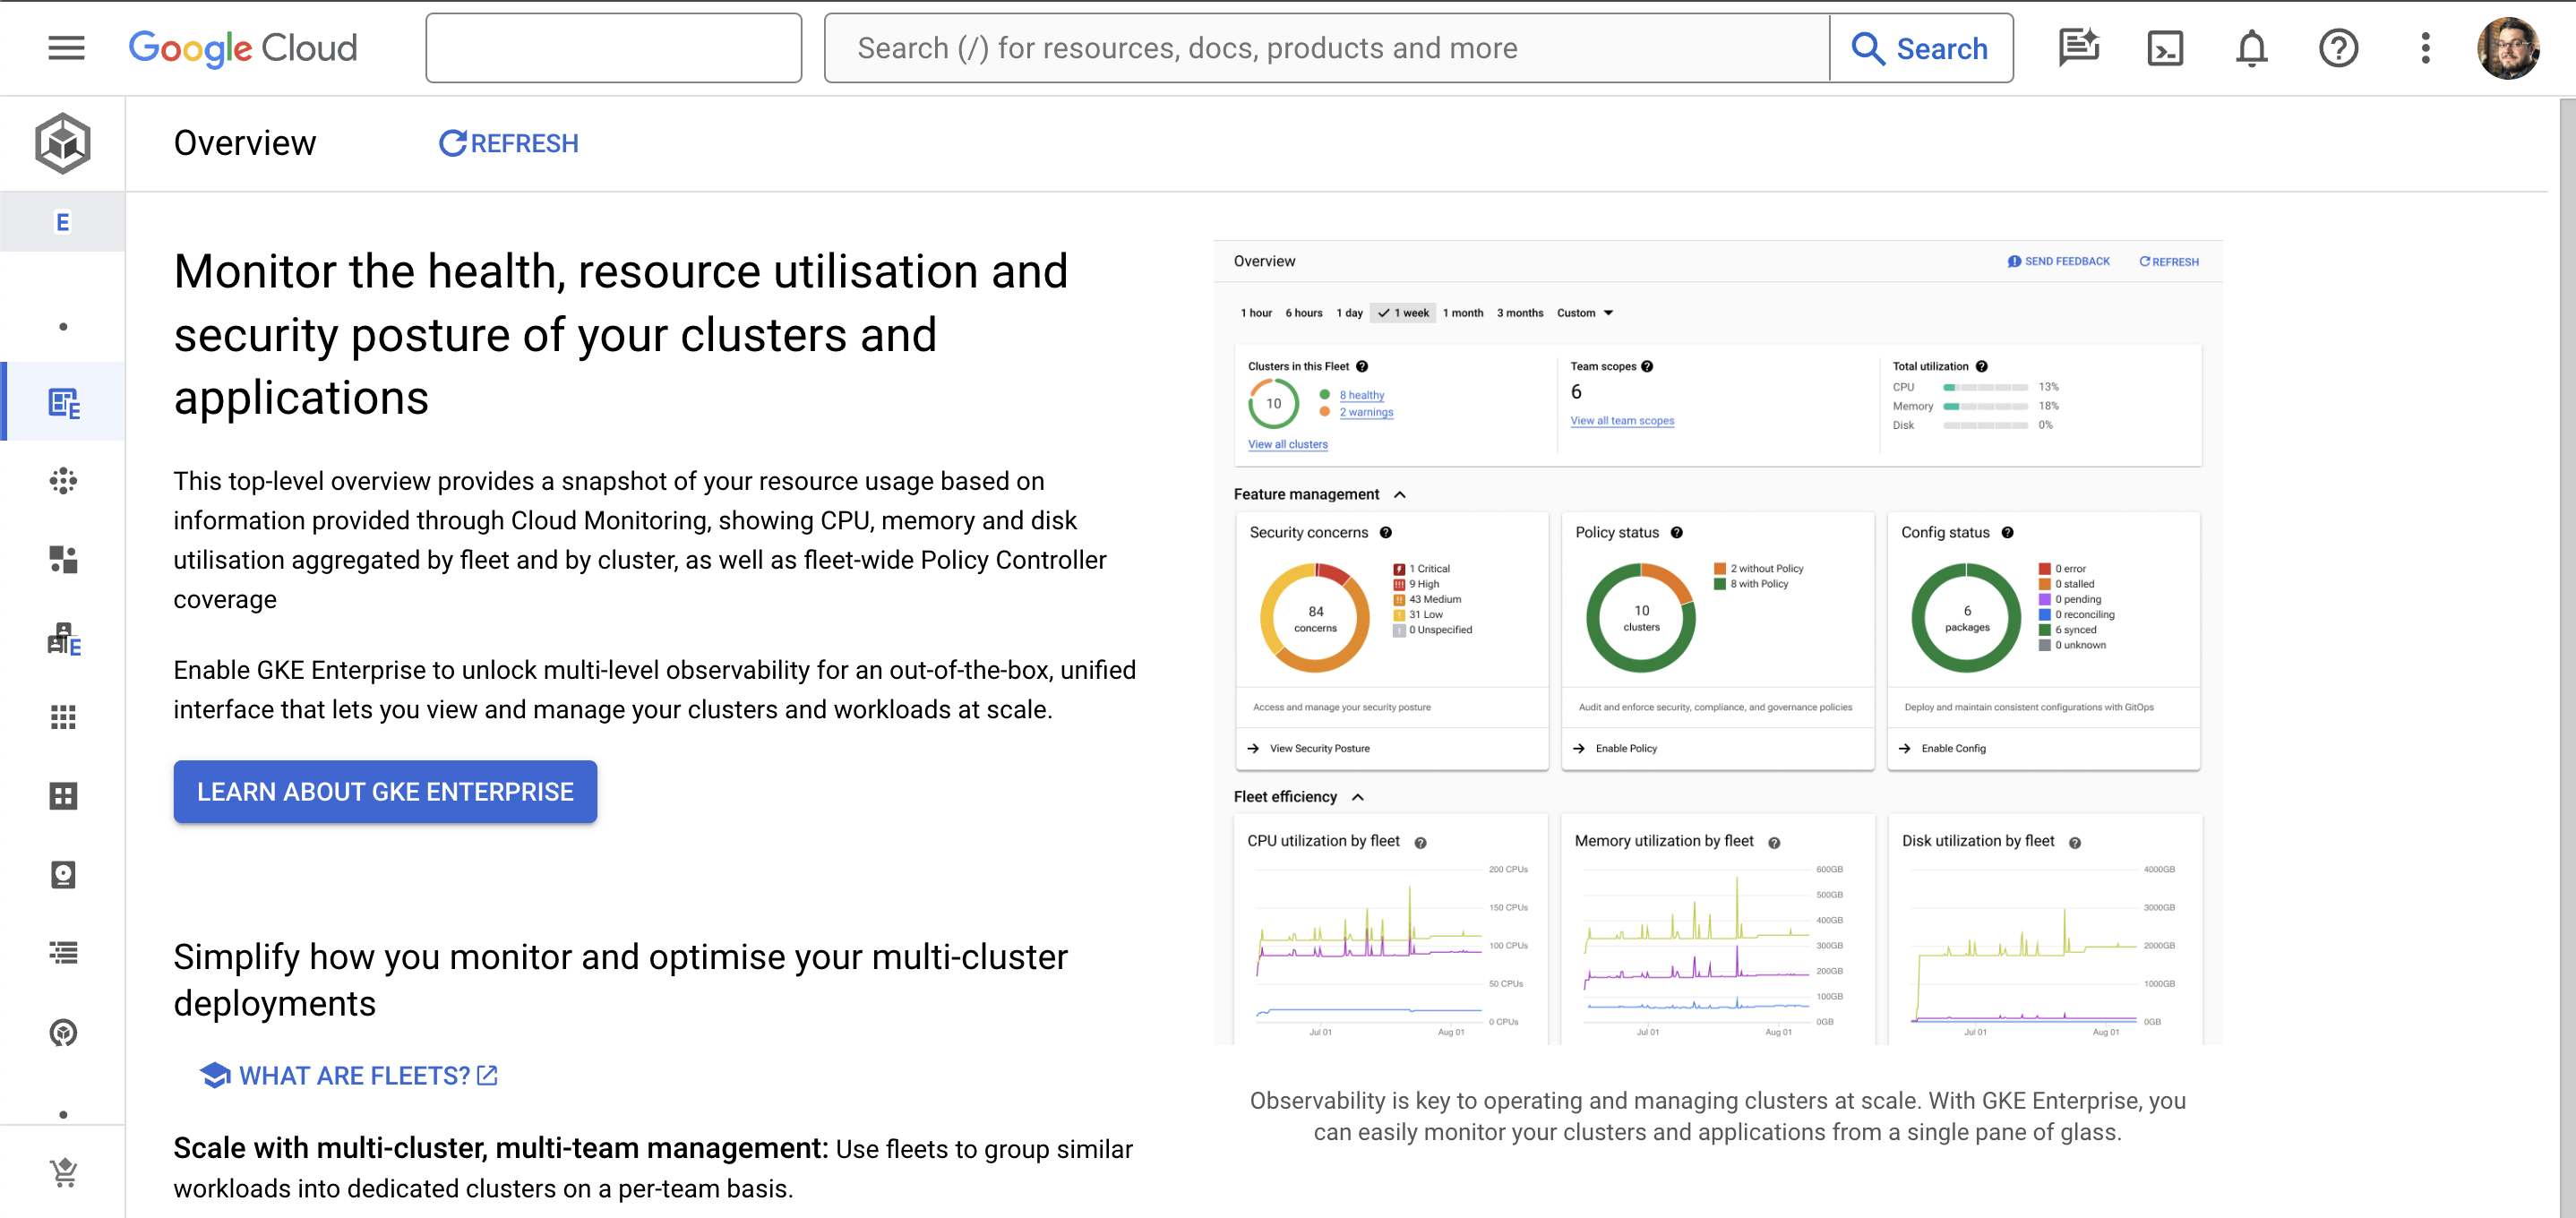Image resolution: width=2576 pixels, height=1218 pixels.
Task: Open the four-square window sidebar icon
Action: (x=63, y=796)
